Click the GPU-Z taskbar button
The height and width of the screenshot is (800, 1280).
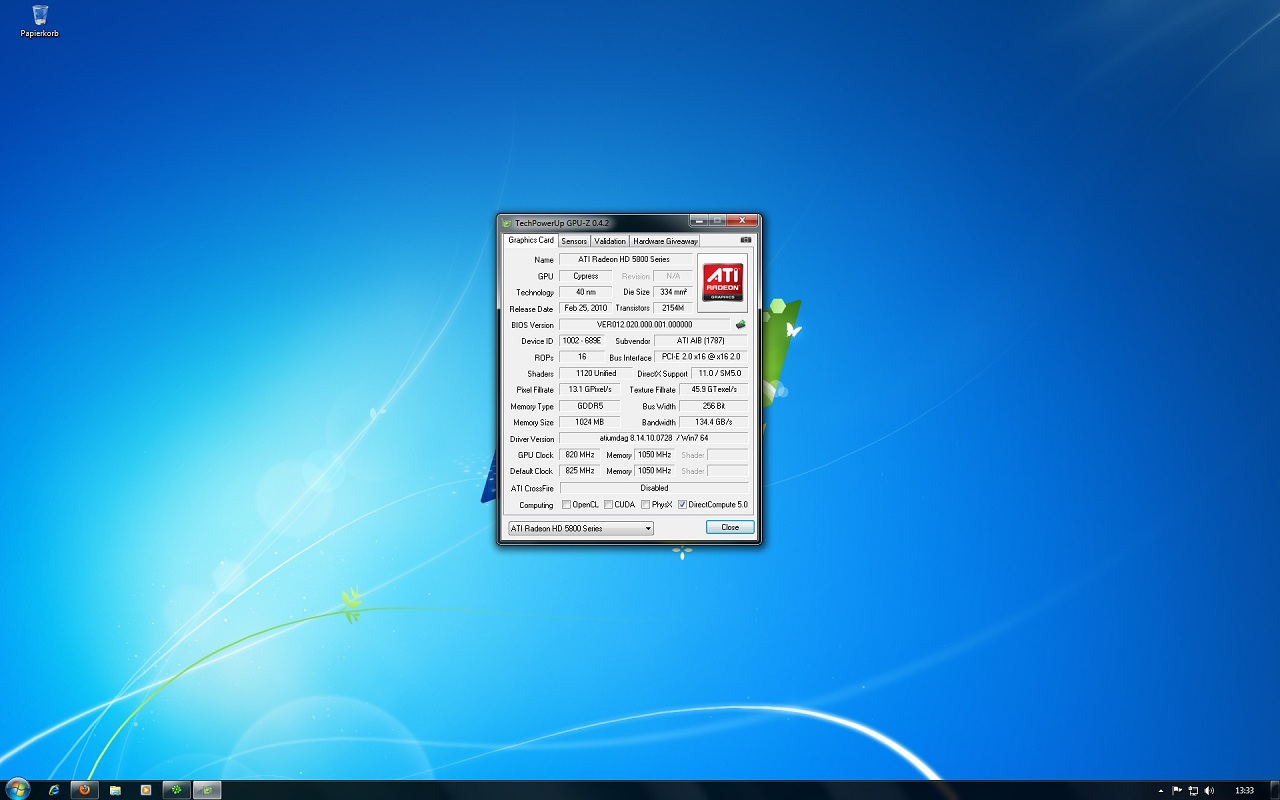click(207, 790)
